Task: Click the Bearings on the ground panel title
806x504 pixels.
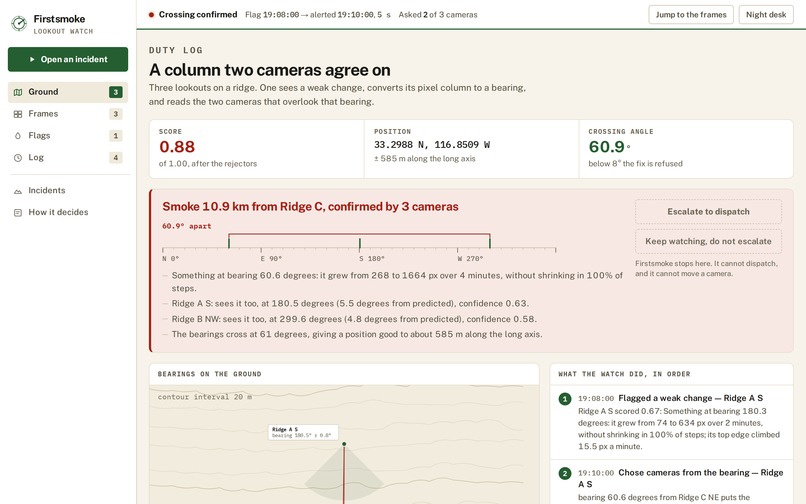Action: point(209,374)
